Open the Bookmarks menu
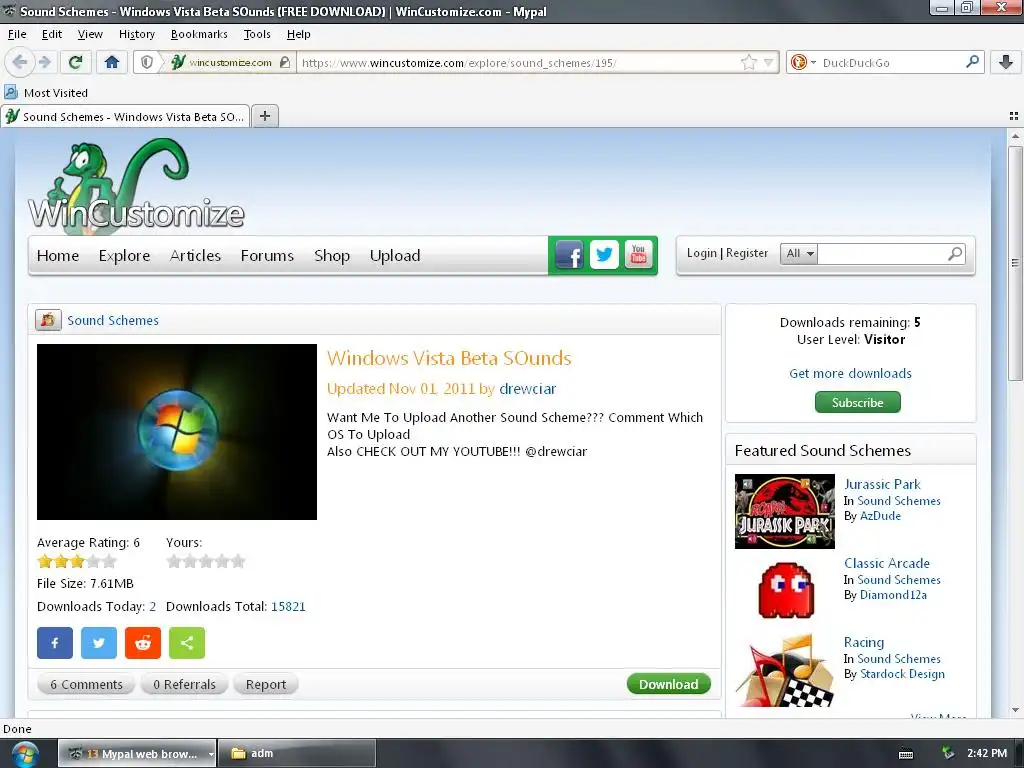1024x768 pixels. 199,34
